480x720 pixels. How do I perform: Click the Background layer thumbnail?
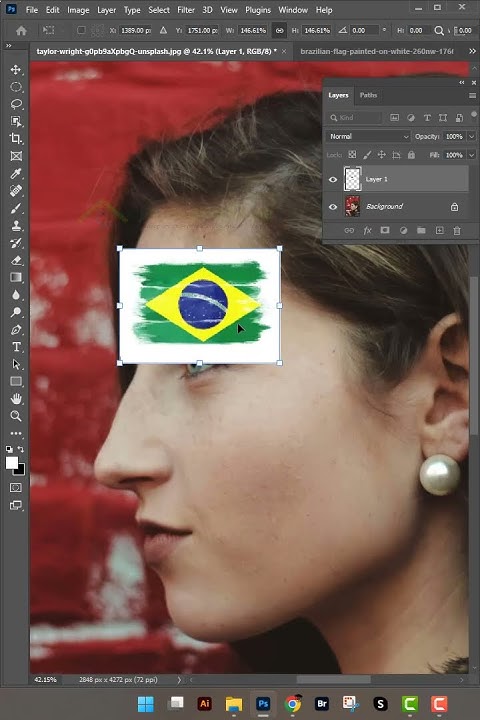coord(352,207)
